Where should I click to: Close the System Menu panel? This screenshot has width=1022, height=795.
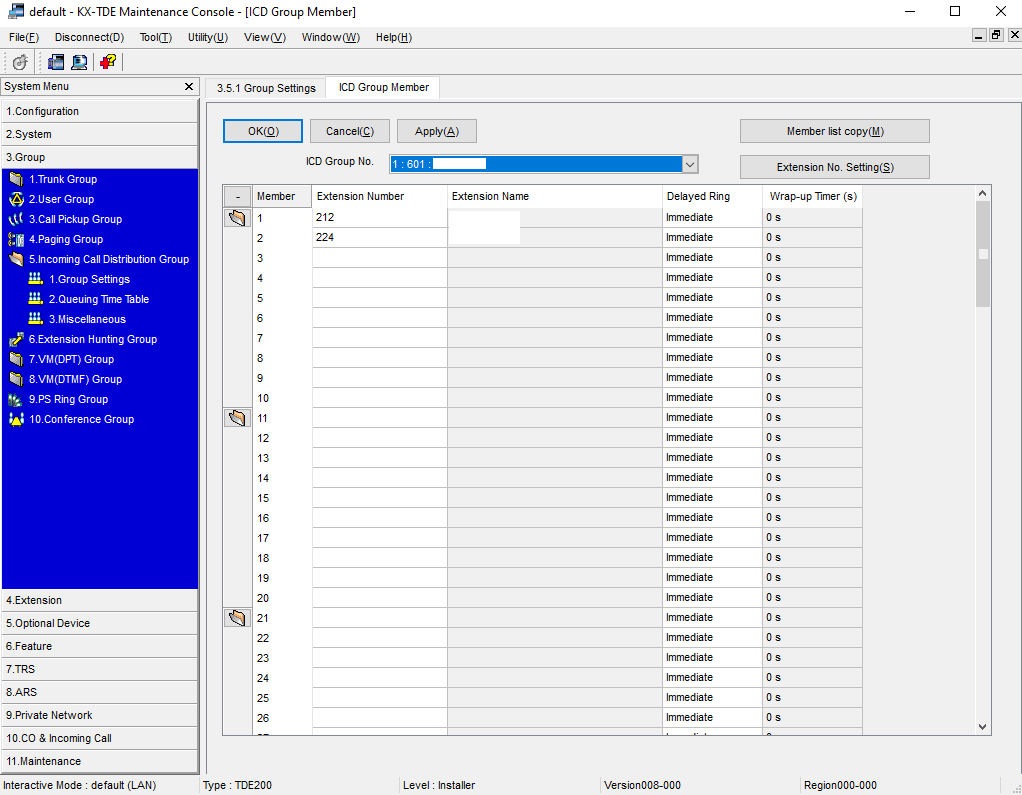point(189,87)
